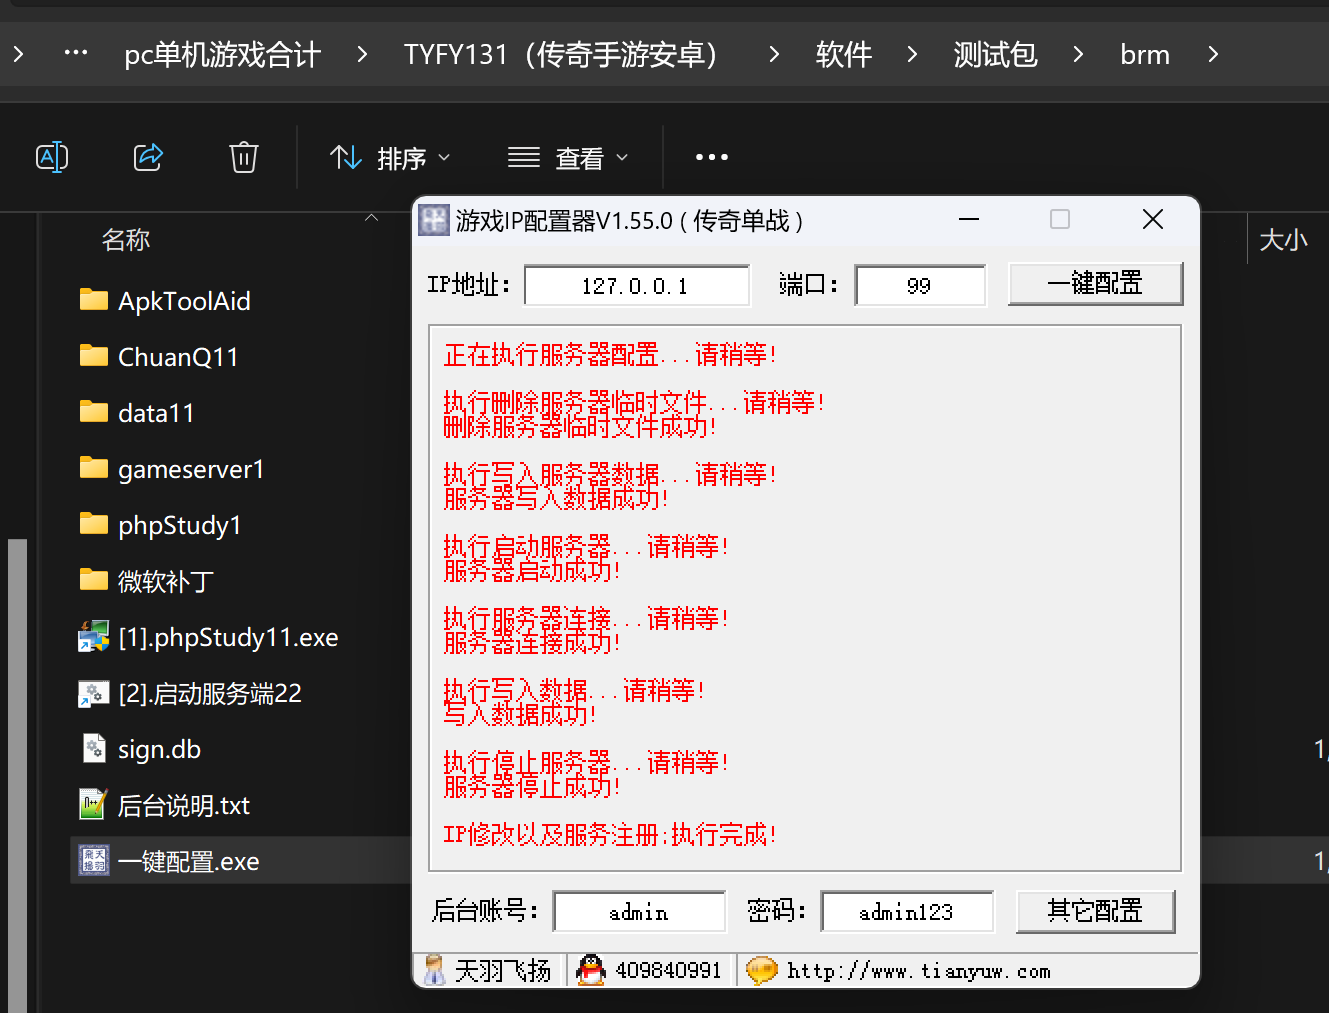Click the IP地址 input field

[x=637, y=286]
